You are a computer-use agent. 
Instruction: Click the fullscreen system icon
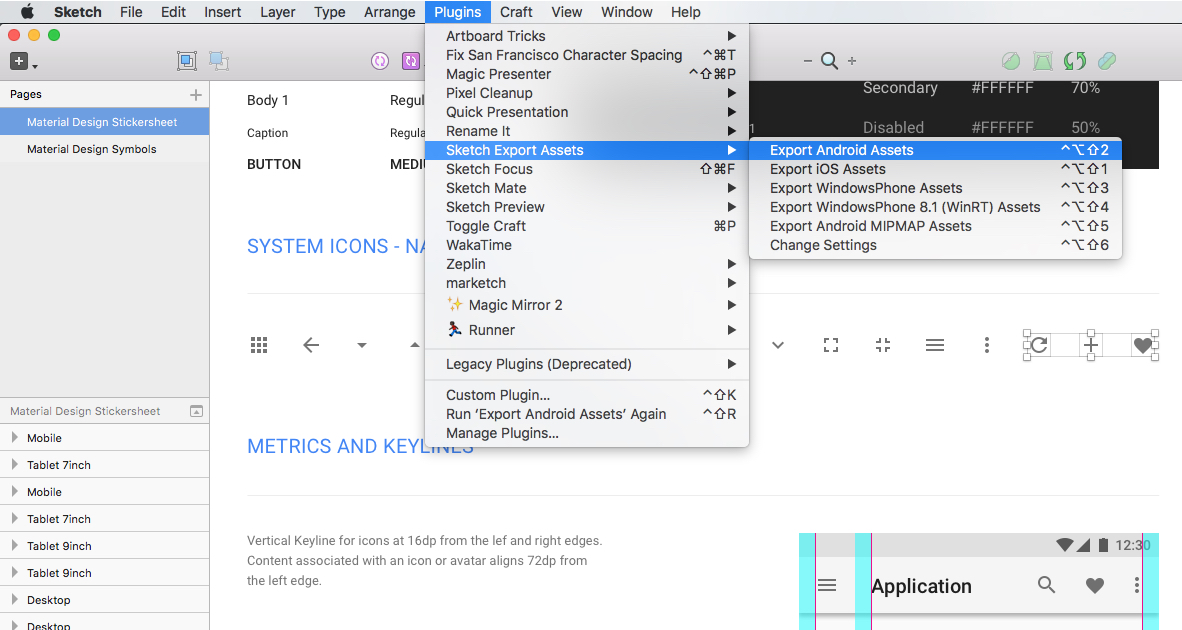pyautogui.click(x=831, y=345)
